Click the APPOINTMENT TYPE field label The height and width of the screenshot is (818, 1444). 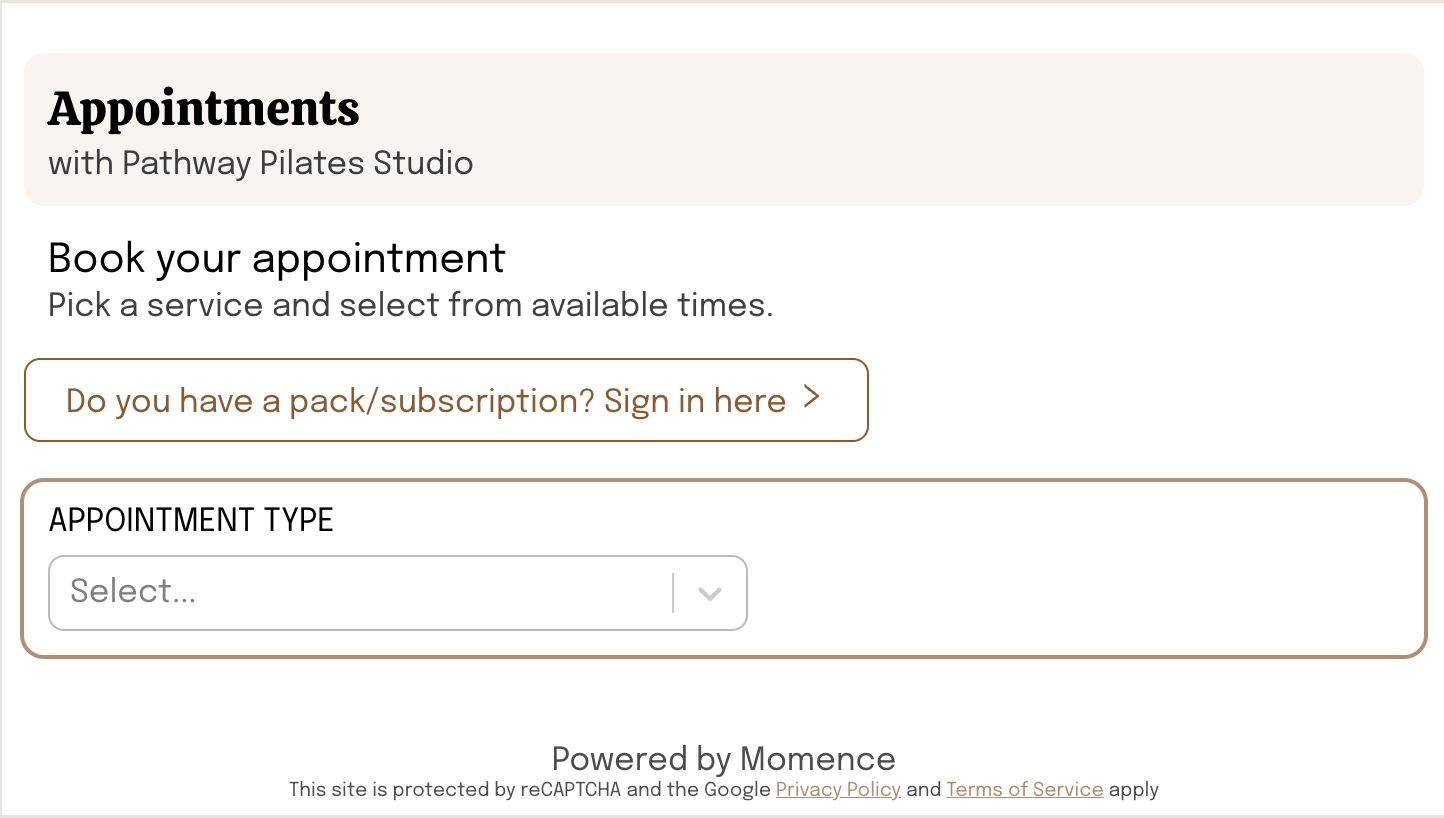pyautogui.click(x=191, y=520)
